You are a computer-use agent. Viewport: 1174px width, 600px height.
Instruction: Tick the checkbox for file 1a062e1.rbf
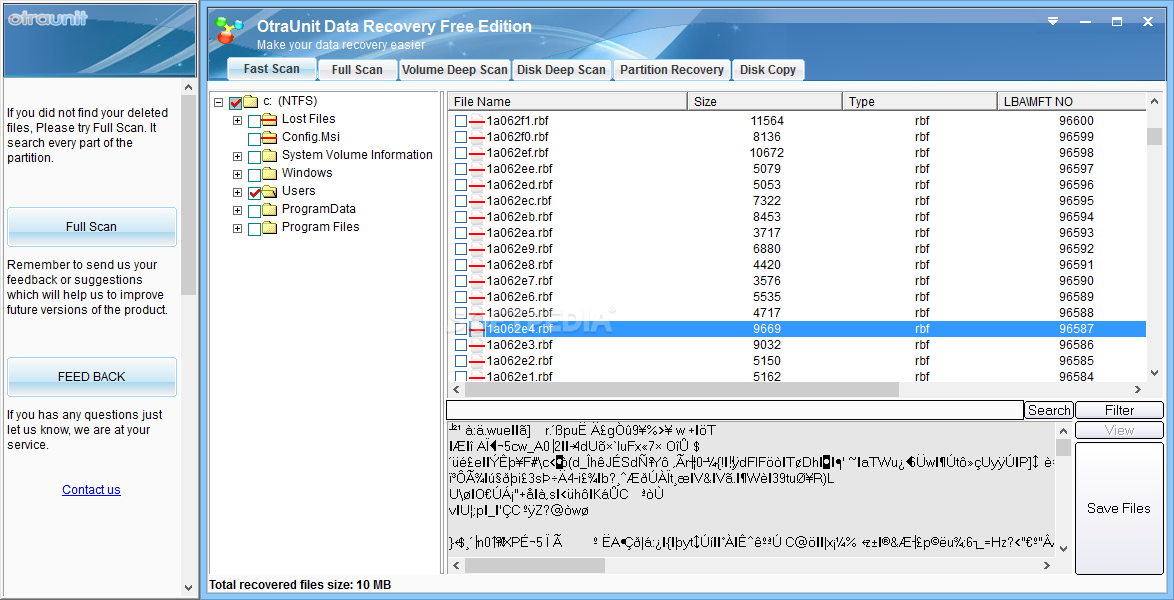point(461,377)
